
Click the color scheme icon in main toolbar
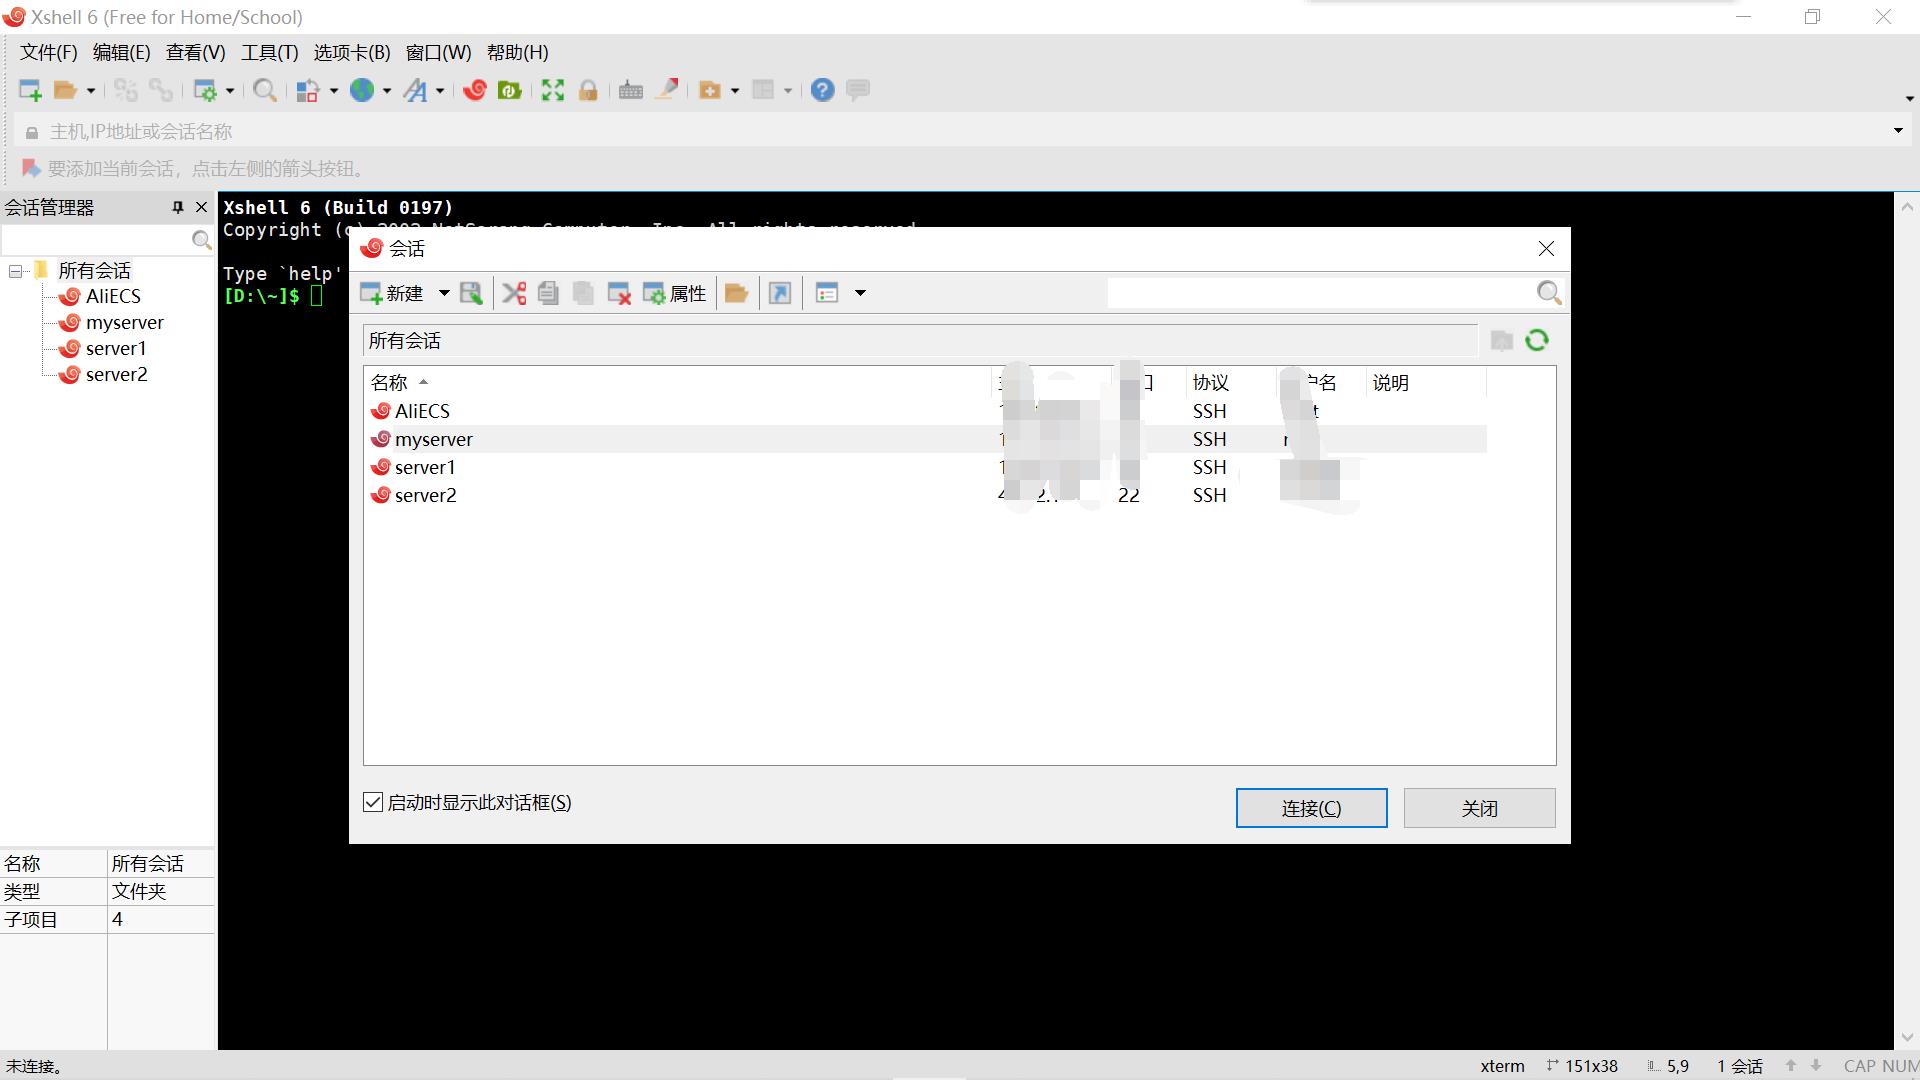click(308, 90)
